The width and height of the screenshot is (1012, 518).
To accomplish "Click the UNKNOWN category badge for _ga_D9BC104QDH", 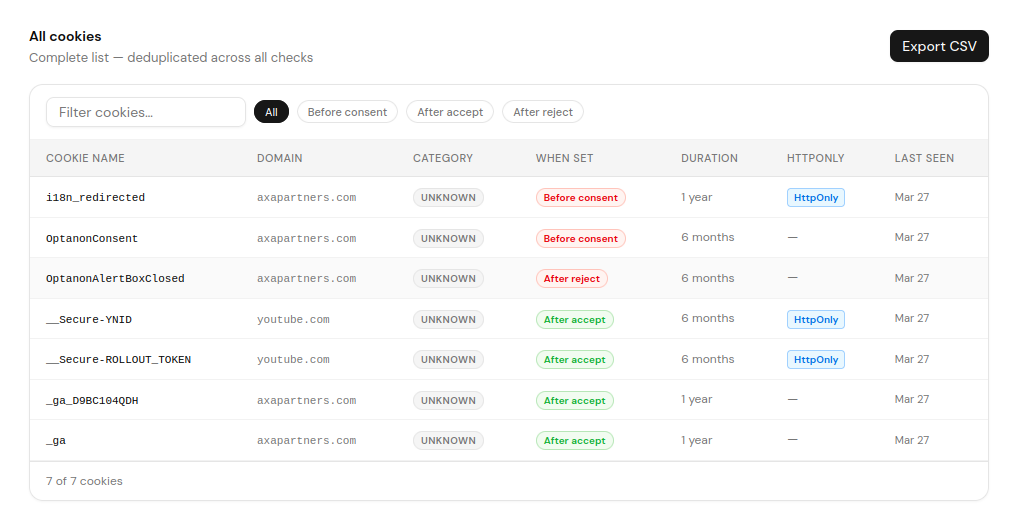I will tap(448, 401).
